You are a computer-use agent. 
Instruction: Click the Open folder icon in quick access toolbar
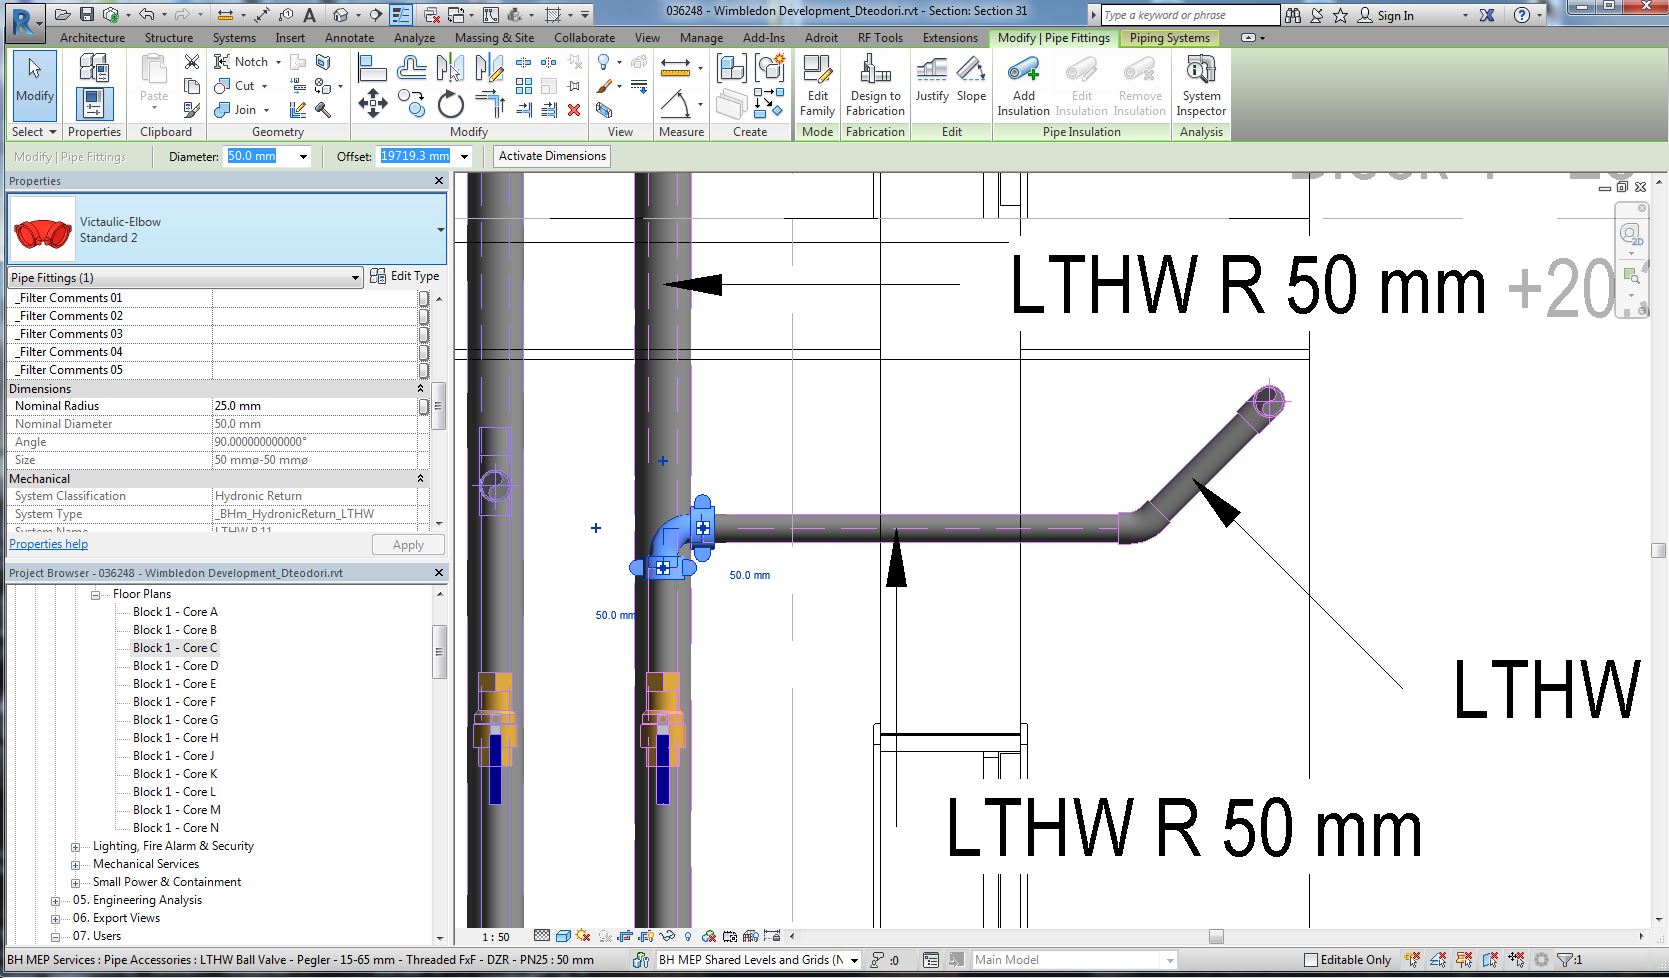[x=63, y=15]
